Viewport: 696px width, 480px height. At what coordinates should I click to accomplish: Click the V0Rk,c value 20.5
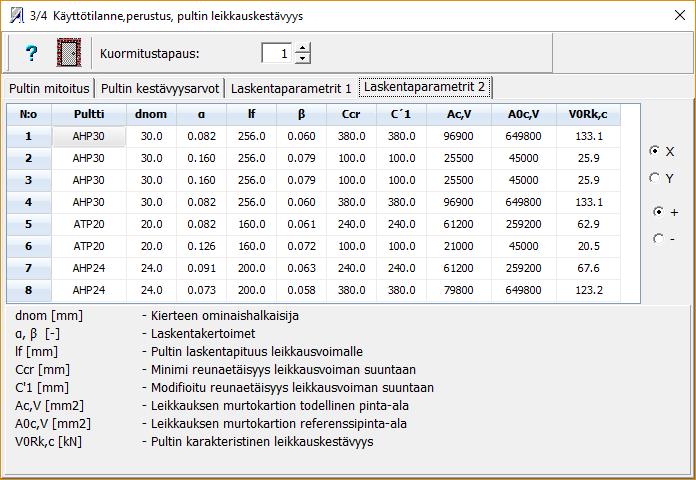[588, 246]
